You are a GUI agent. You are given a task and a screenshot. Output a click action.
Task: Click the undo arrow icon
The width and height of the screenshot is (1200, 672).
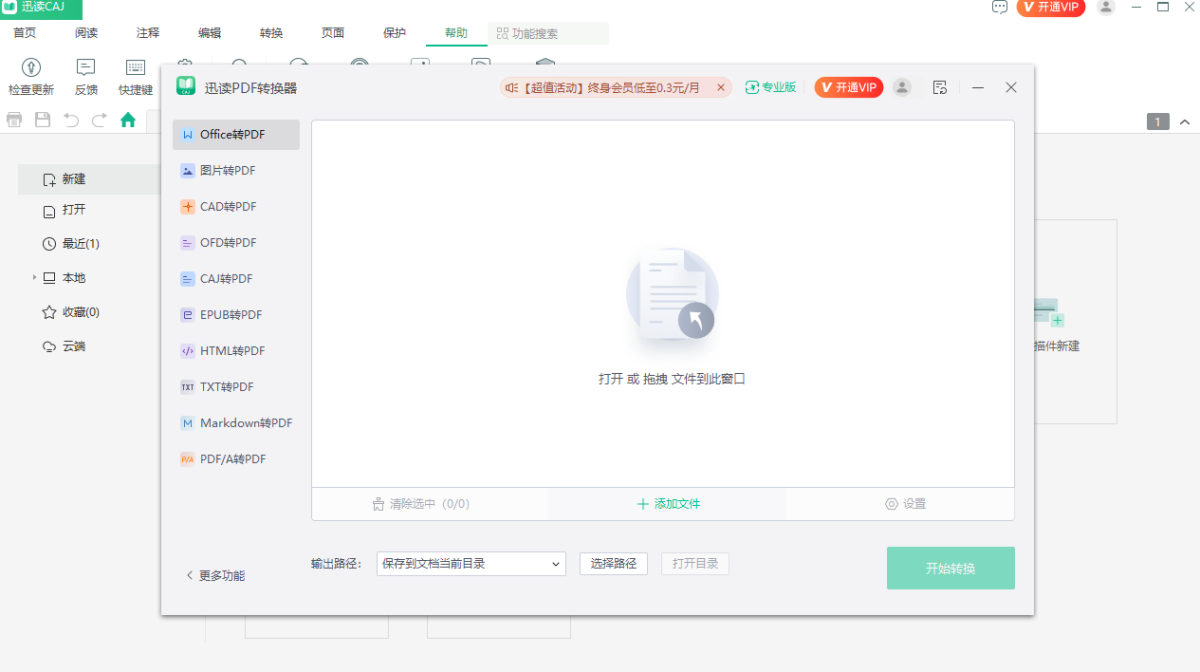tap(69, 119)
